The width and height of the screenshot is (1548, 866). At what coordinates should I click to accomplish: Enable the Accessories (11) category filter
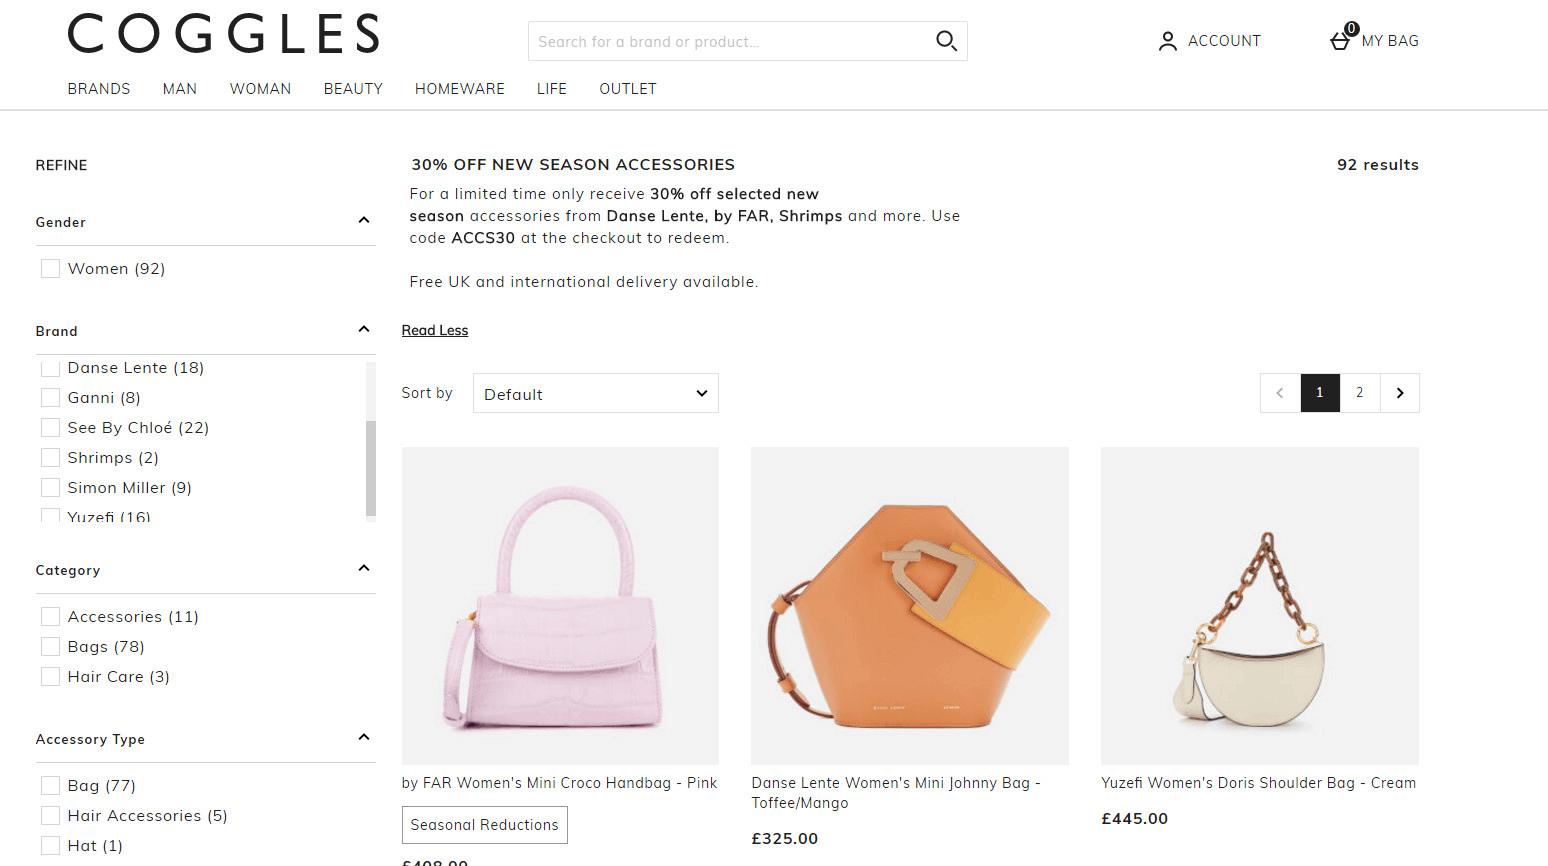(50, 617)
